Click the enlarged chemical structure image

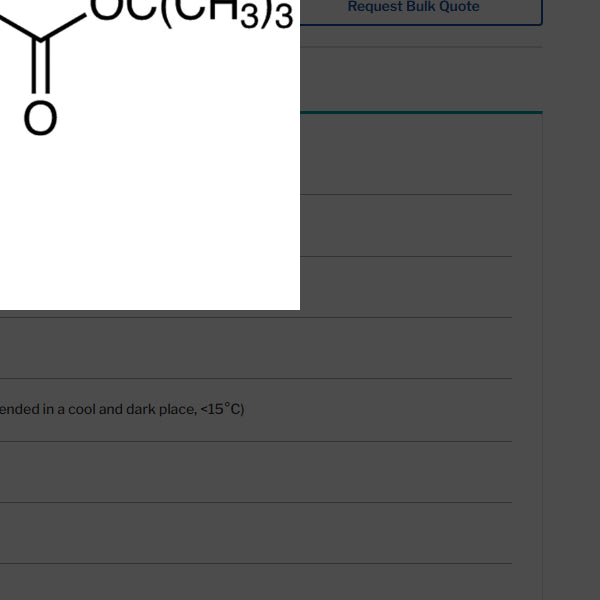click(x=150, y=155)
